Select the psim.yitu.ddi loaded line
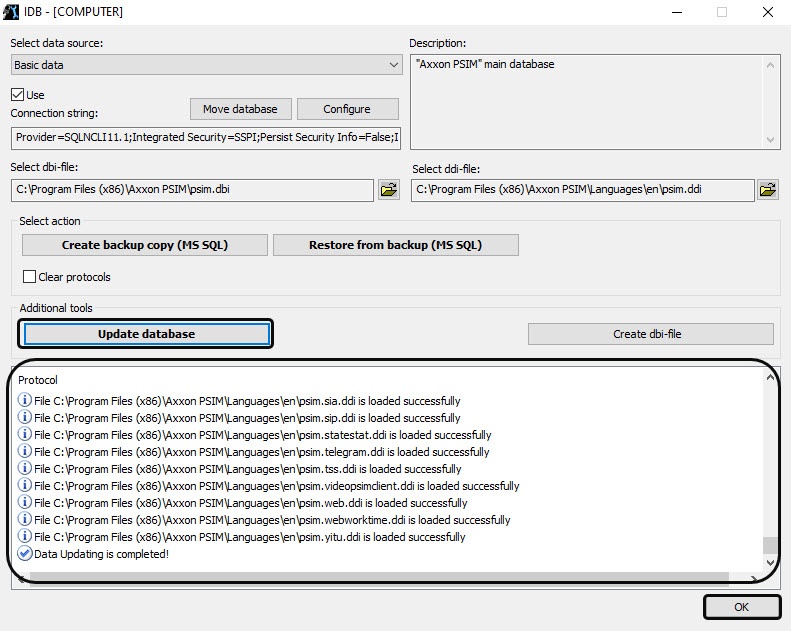791x631 pixels. click(250, 537)
